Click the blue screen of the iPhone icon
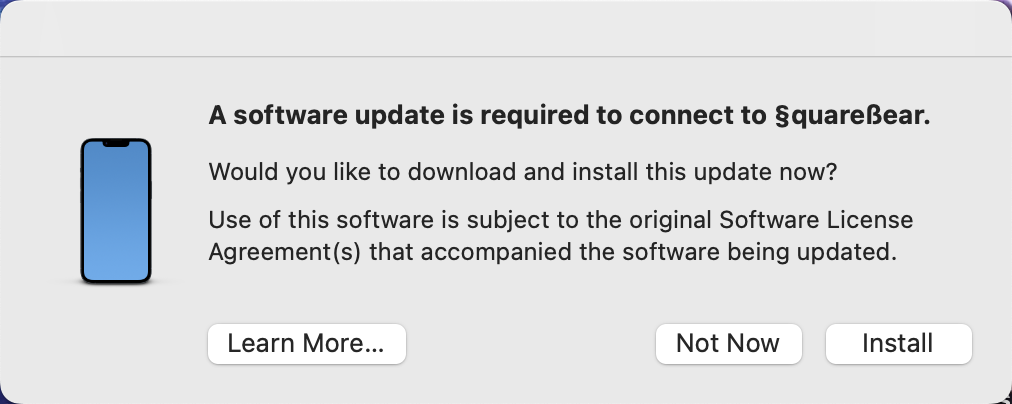Screen dimensions: 1012x404 pos(116,215)
